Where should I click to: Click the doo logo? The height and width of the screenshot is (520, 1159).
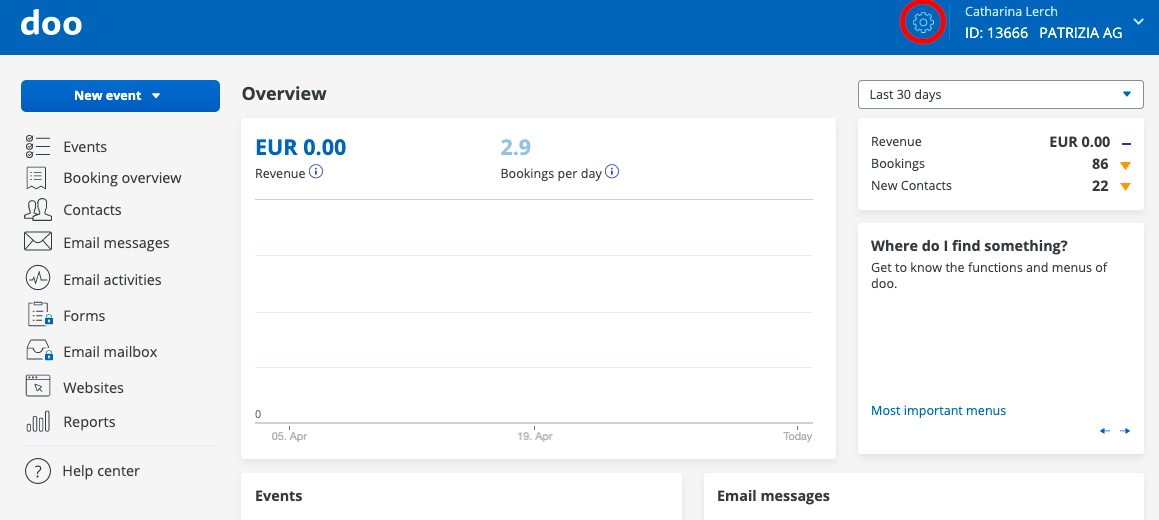(51, 23)
